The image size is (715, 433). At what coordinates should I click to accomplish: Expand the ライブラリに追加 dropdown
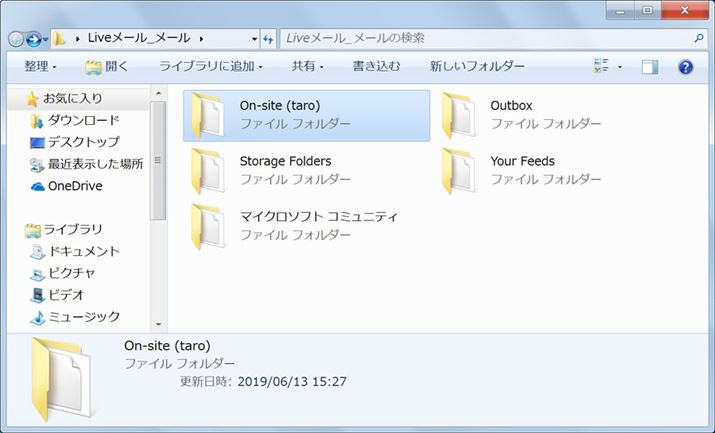point(210,67)
